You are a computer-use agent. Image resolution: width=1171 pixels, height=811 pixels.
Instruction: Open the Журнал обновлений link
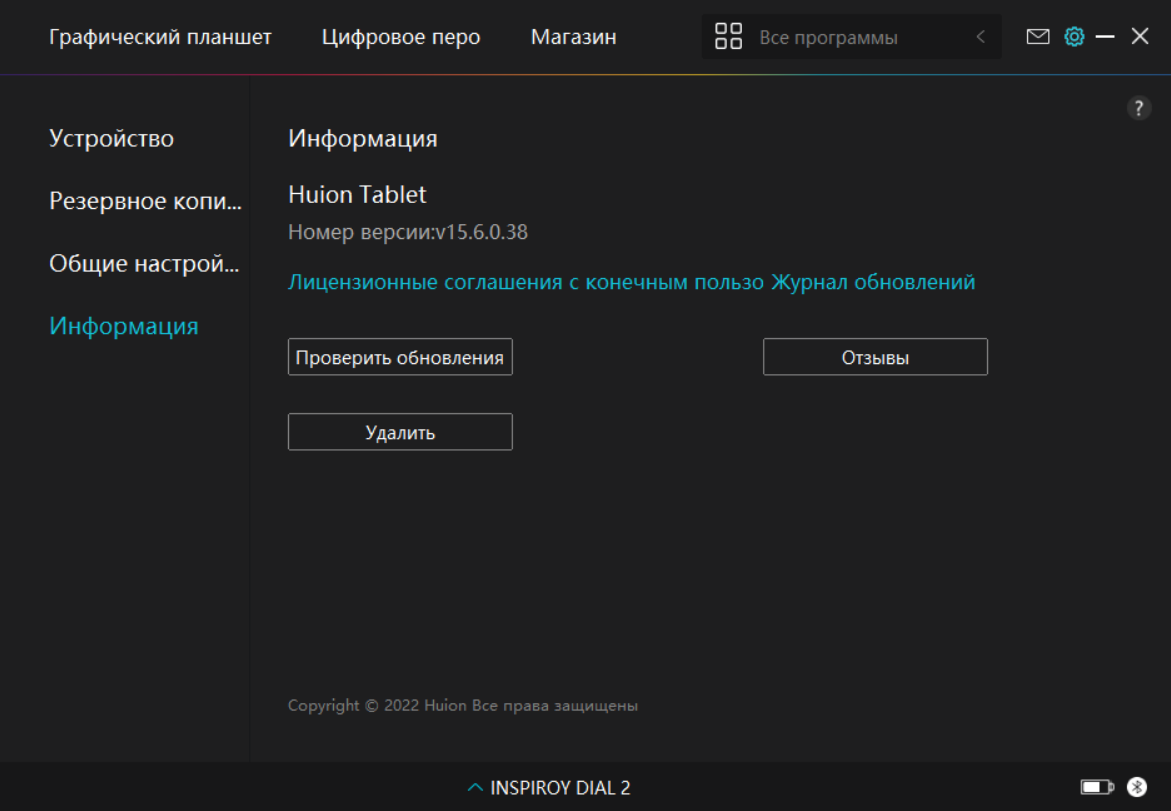pyautogui.click(x=872, y=282)
